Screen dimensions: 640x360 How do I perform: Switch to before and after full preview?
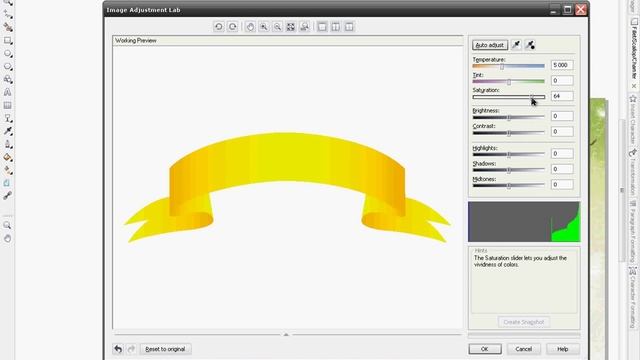tap(336, 27)
